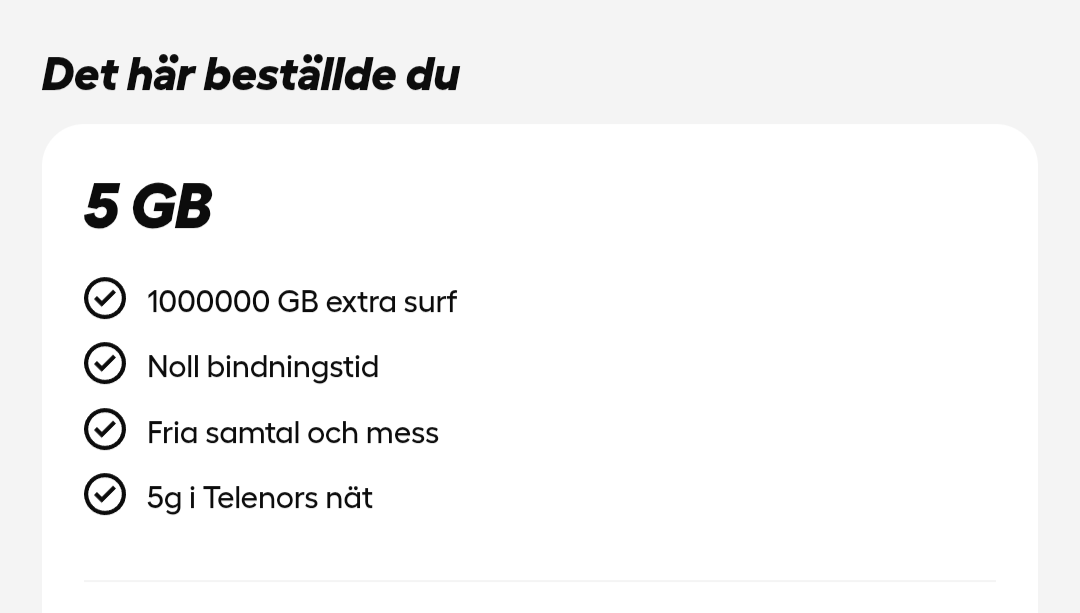Click the white order summary card
Viewport: 1080px width, 613px height.
[540, 350]
